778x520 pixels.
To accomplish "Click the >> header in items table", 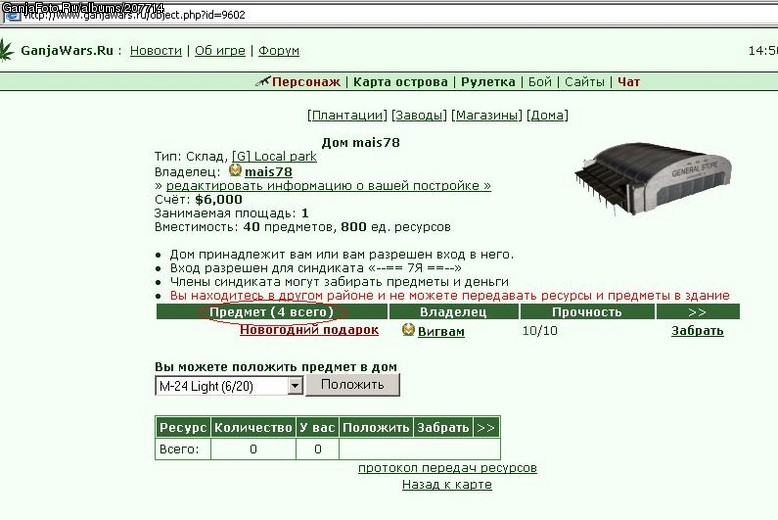I will pos(698,312).
